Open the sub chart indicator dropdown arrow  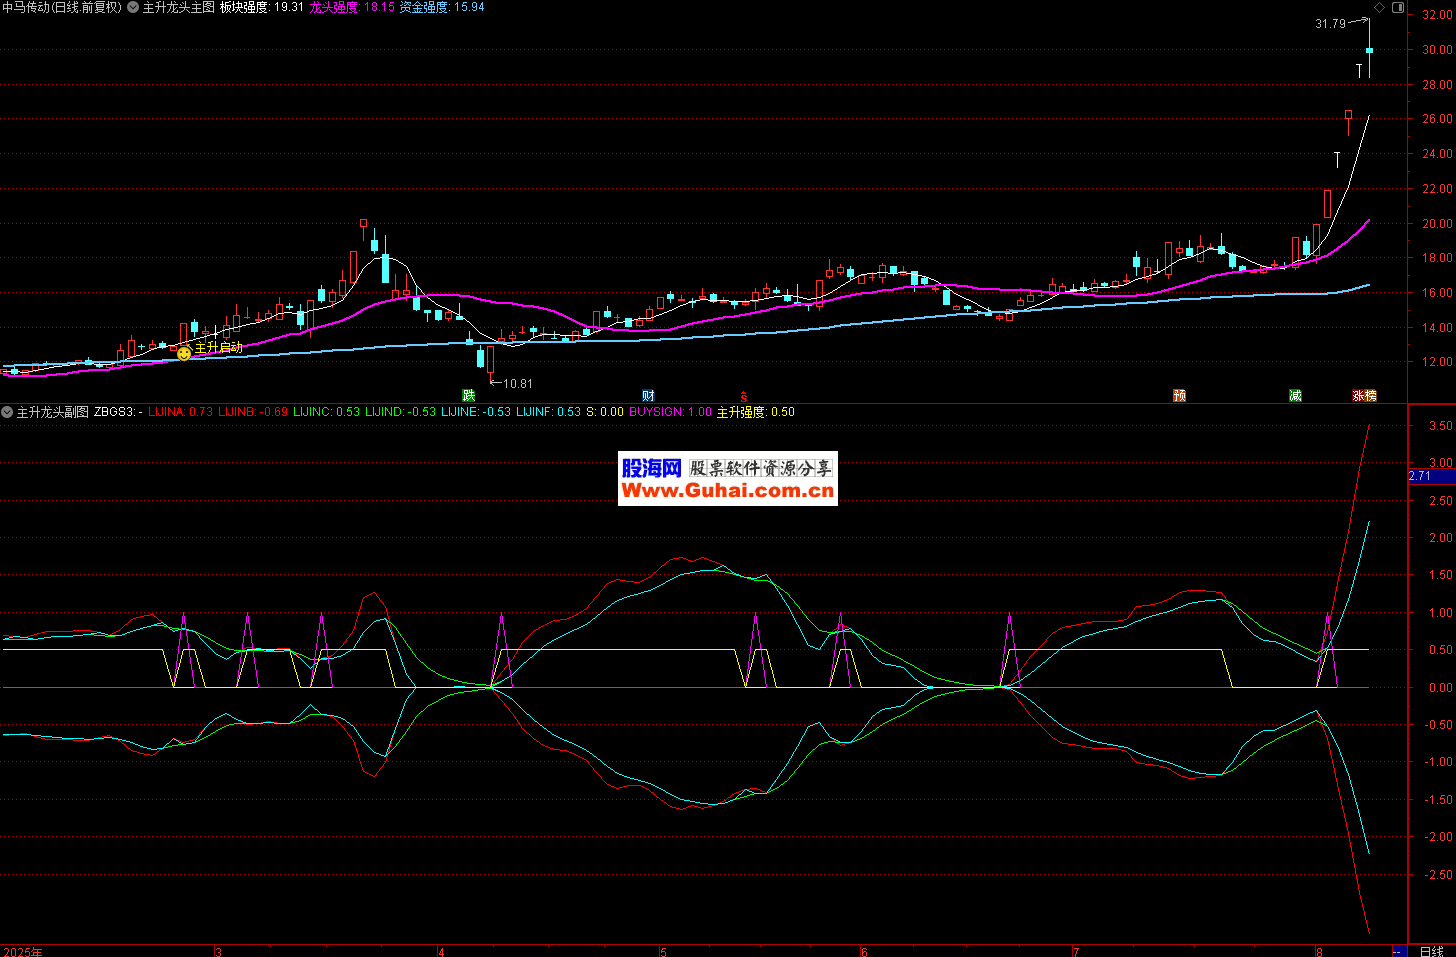(x=7, y=412)
